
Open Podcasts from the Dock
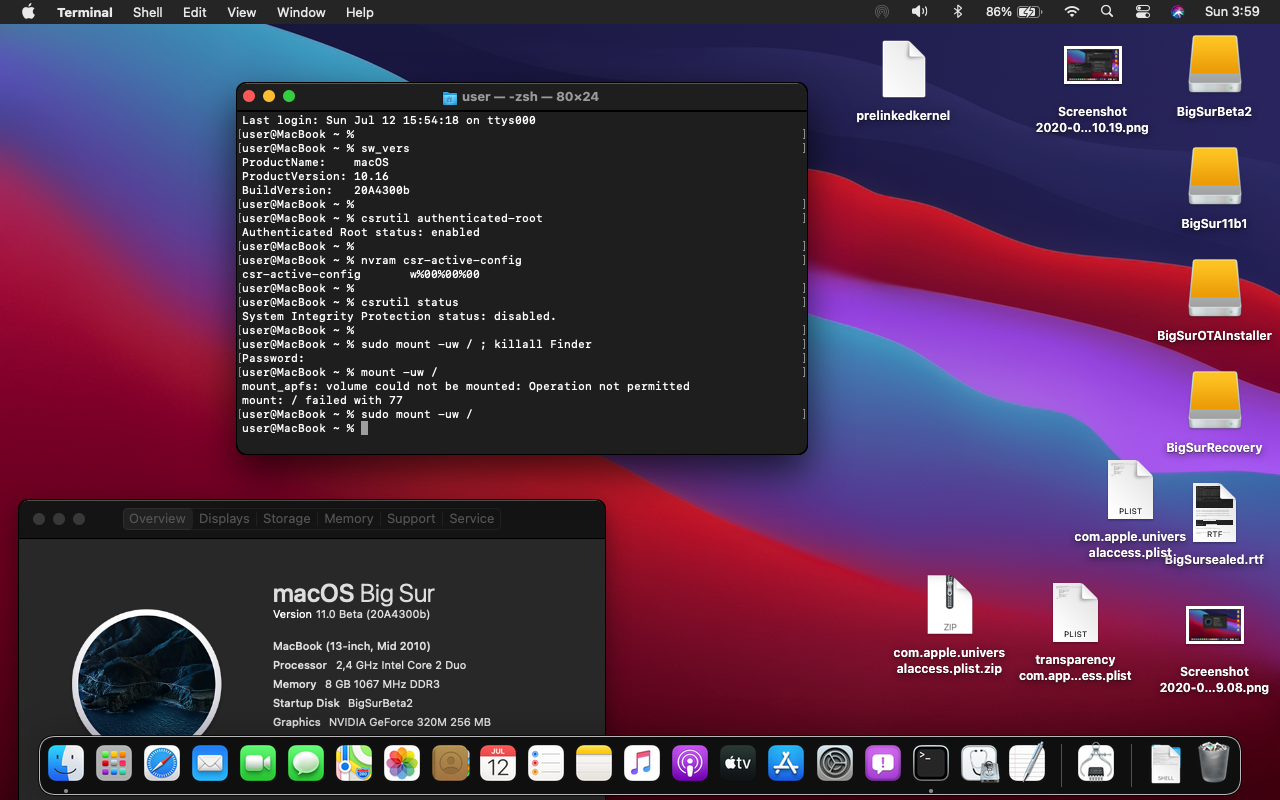pyautogui.click(x=690, y=764)
